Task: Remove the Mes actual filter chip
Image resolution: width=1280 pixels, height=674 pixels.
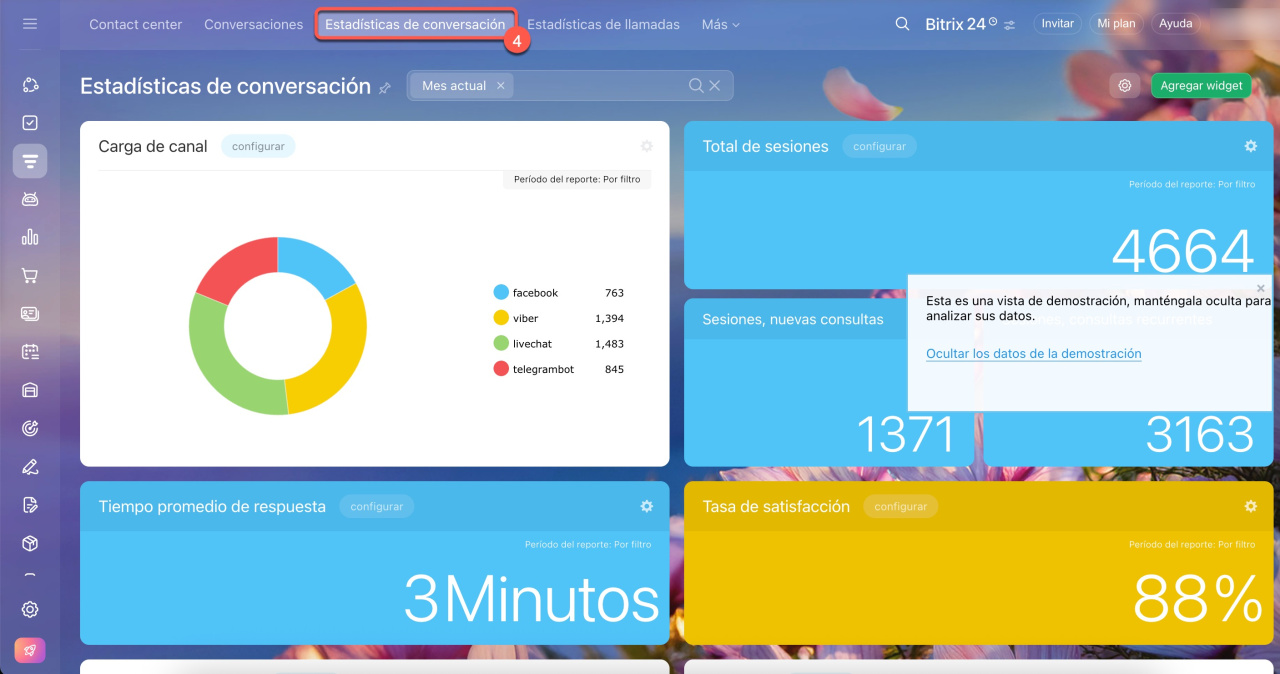Action: pos(501,86)
